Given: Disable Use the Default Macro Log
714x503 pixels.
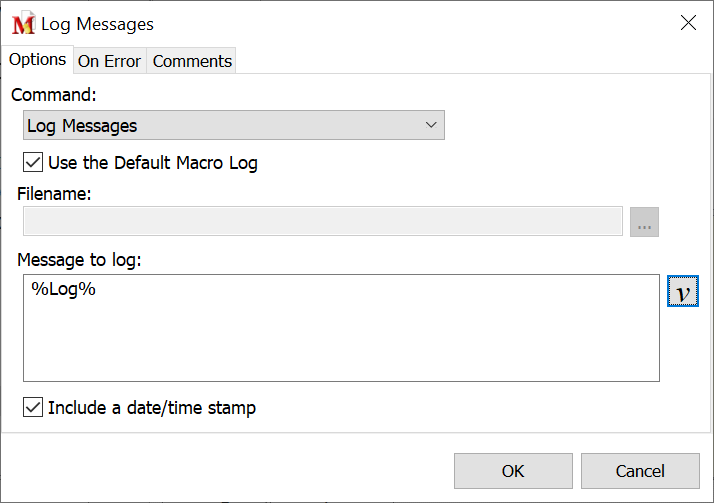Looking at the screenshot, I should pyautogui.click(x=33, y=163).
